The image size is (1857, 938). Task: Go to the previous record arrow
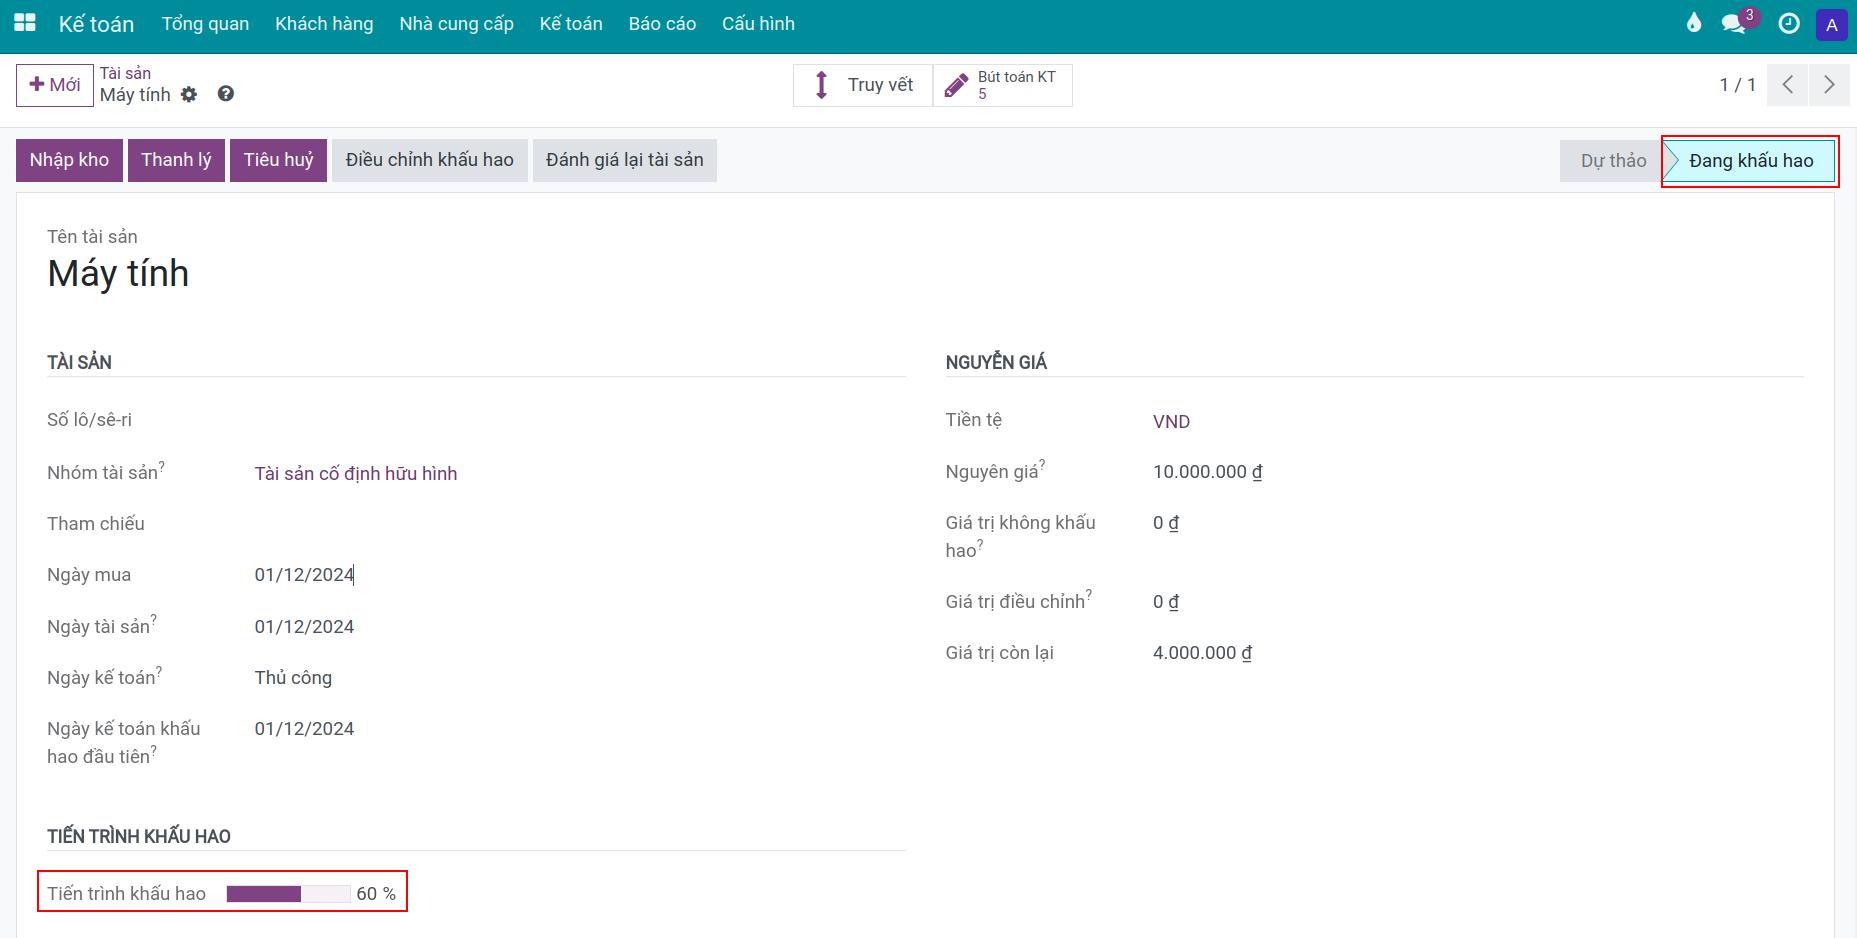tap(1787, 85)
